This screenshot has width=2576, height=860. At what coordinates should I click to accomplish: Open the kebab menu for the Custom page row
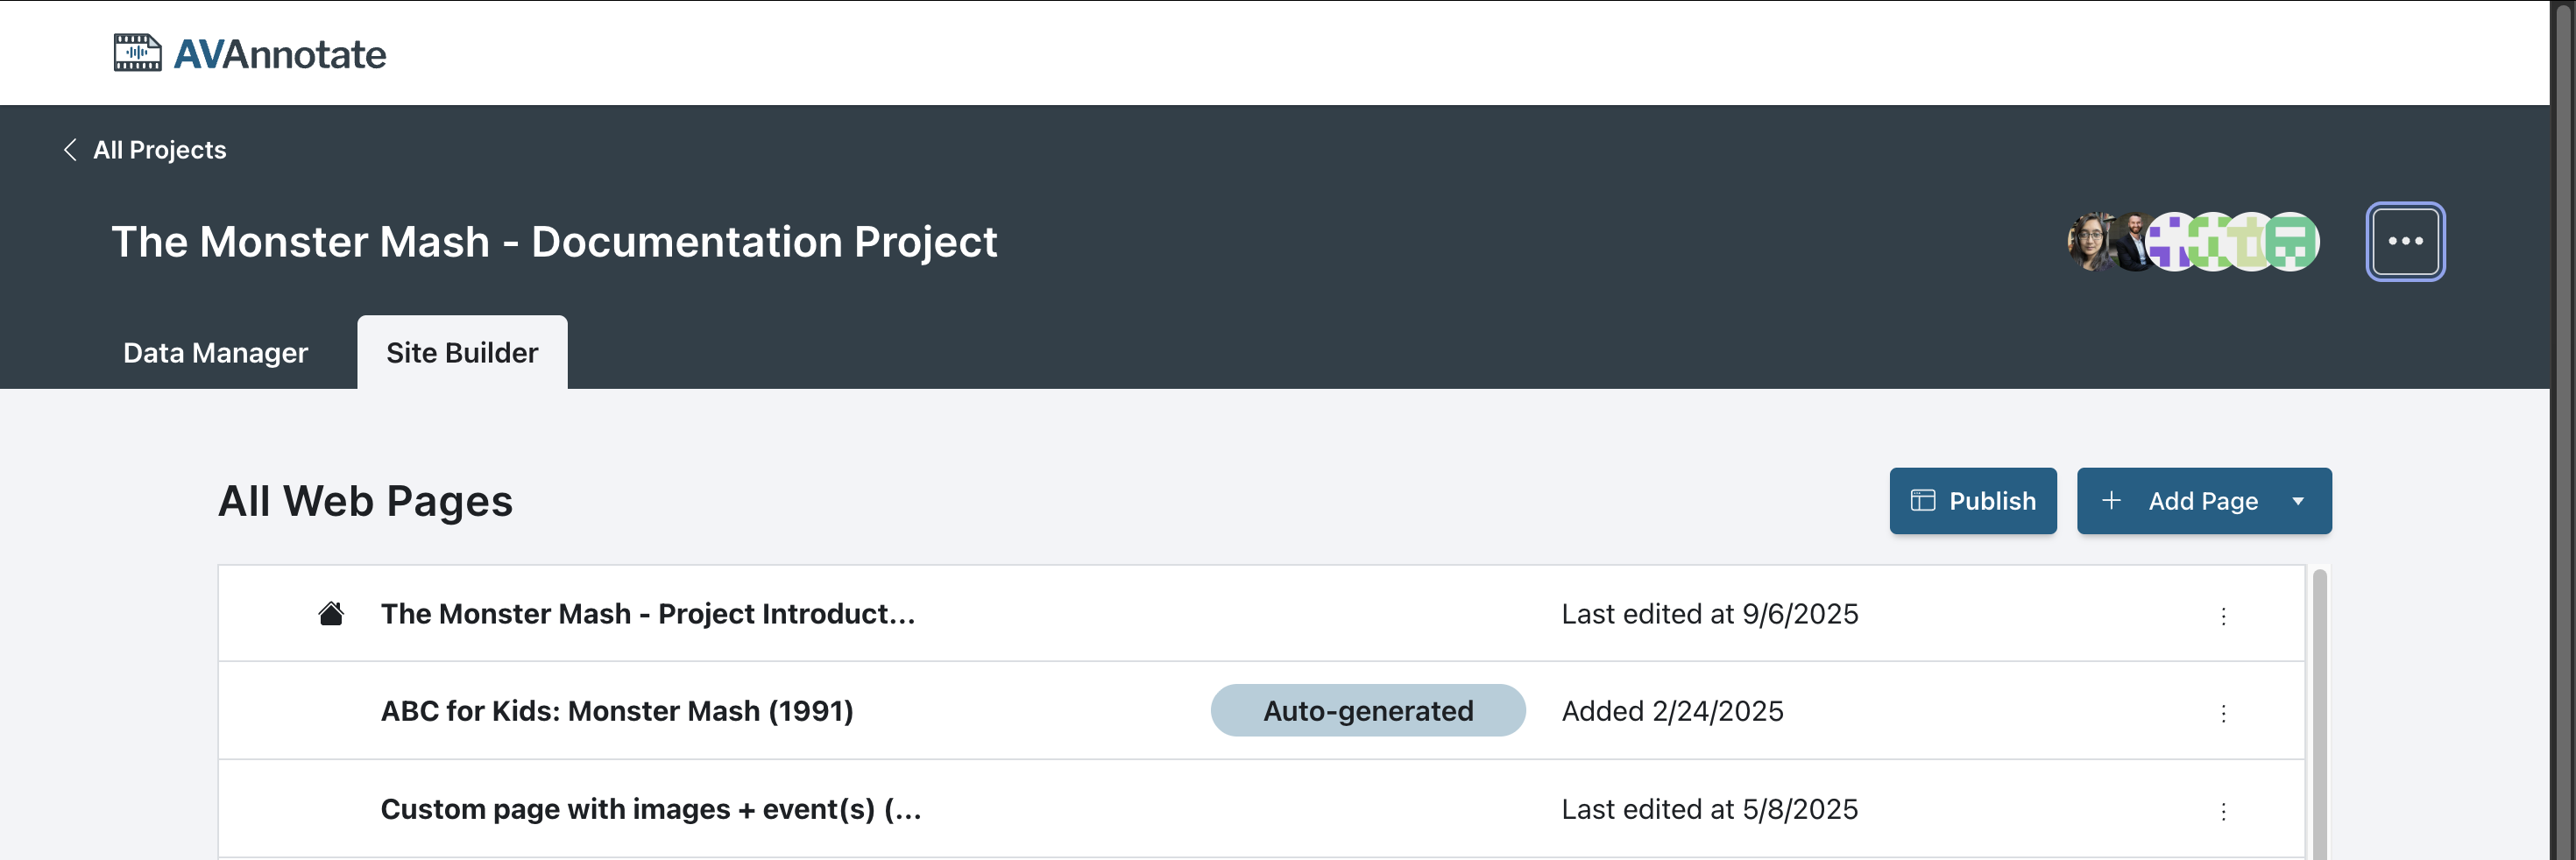2223,811
